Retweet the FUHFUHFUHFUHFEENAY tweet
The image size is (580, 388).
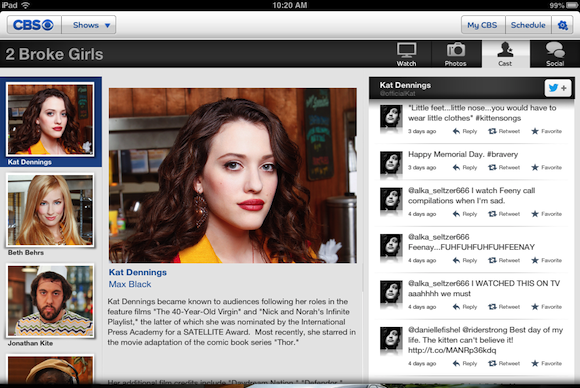[504, 260]
